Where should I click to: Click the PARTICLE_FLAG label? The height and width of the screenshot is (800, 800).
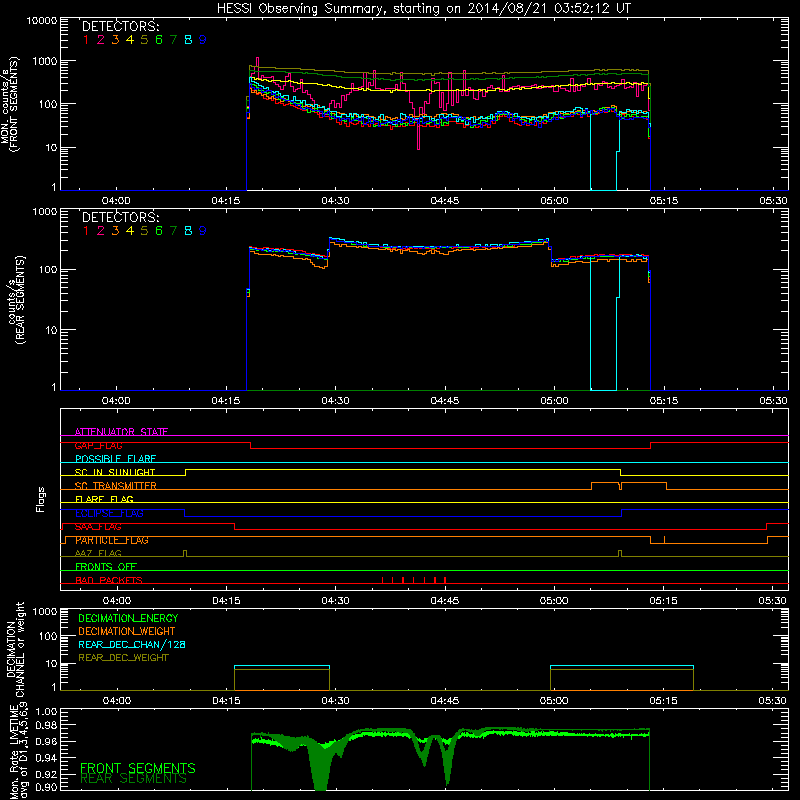[112, 540]
